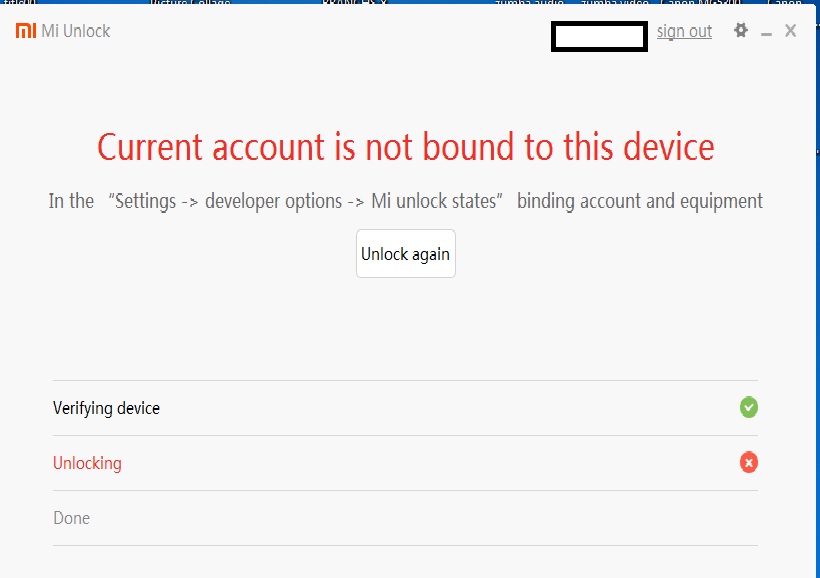Screen dimensions: 820x578
Task: Sign out of the current Mi account
Action: 684,31
